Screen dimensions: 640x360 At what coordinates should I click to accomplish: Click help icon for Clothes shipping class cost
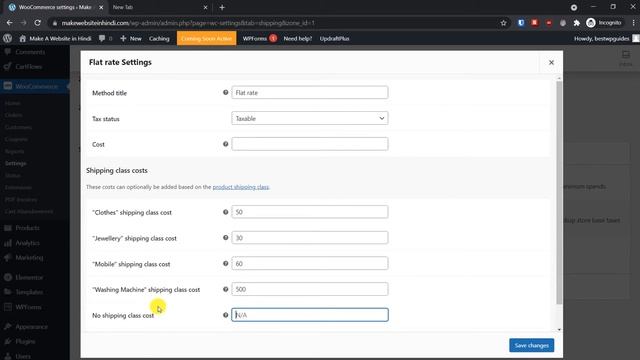(225, 212)
